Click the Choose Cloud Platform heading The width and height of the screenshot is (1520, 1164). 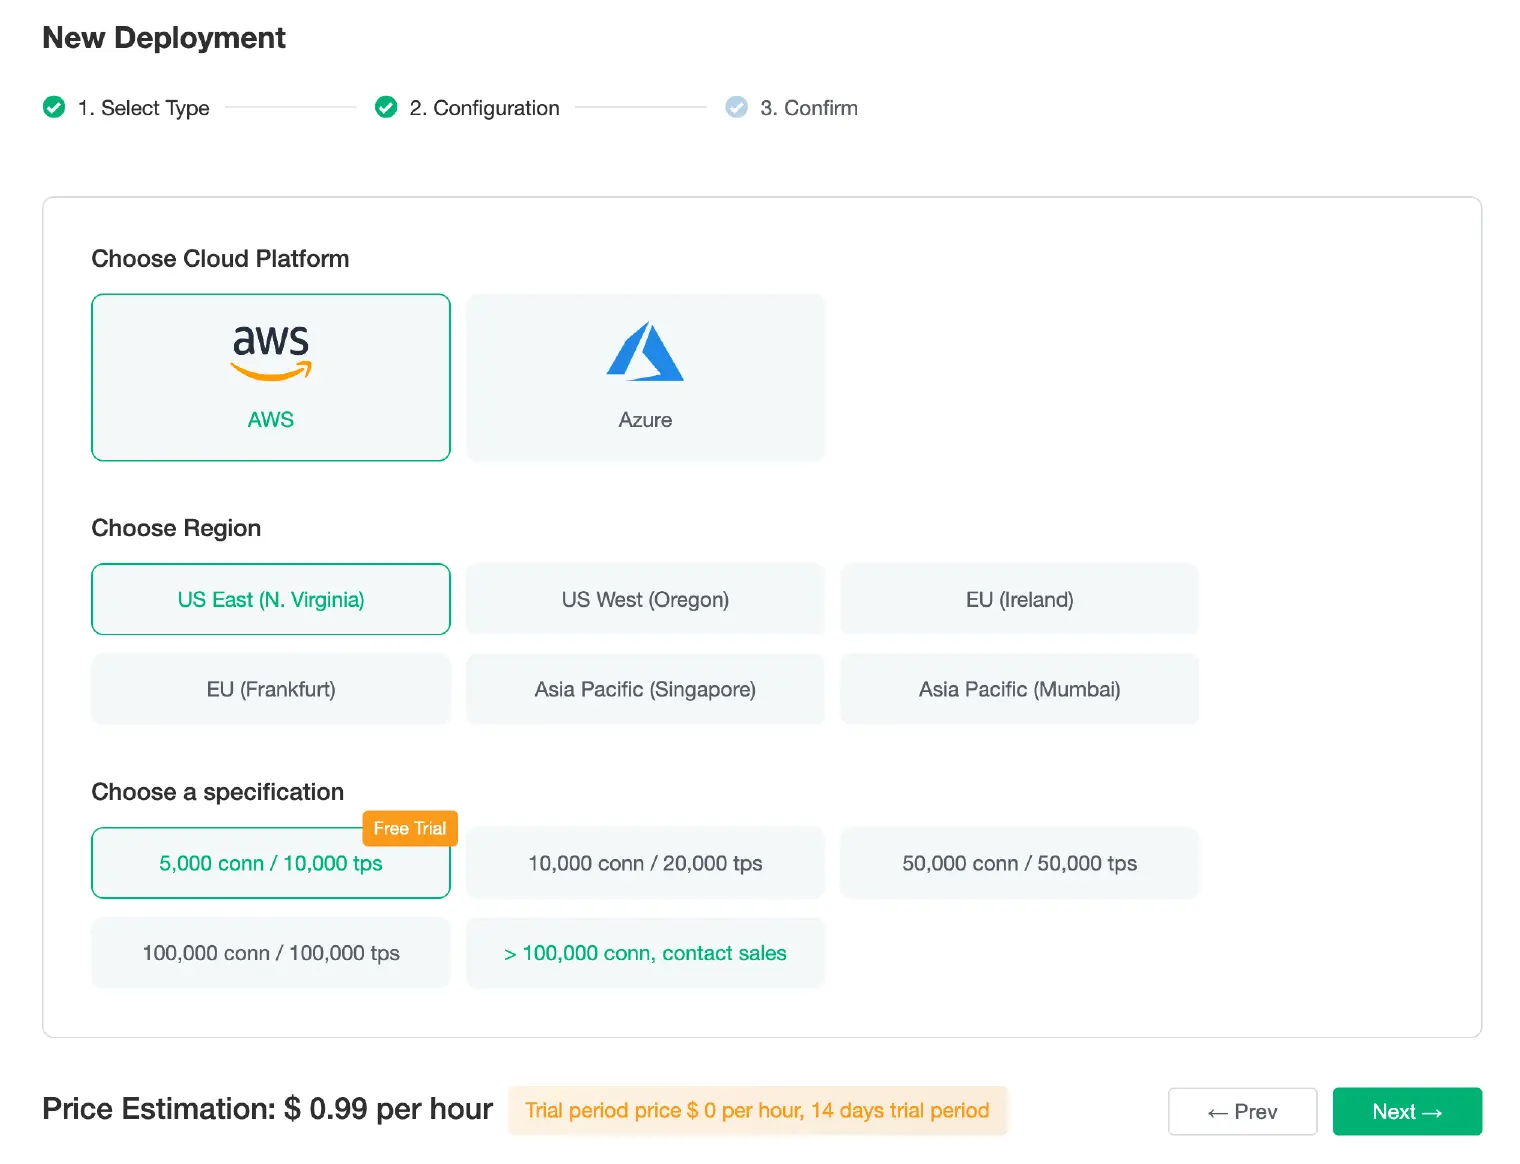(220, 259)
